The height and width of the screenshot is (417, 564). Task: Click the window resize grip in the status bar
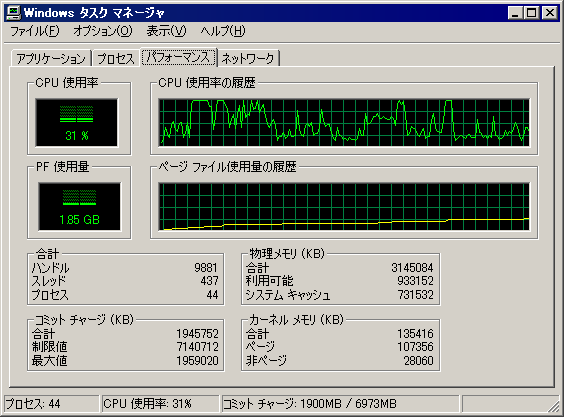point(553,406)
